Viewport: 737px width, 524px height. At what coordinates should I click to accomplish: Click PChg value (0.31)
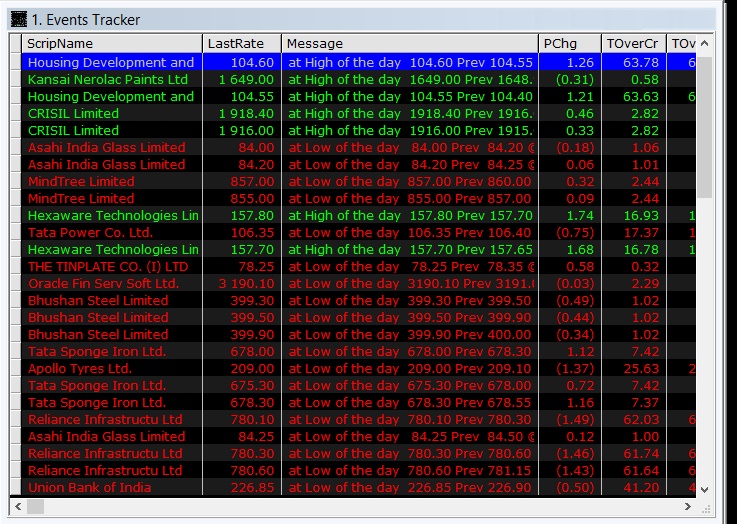point(575,79)
